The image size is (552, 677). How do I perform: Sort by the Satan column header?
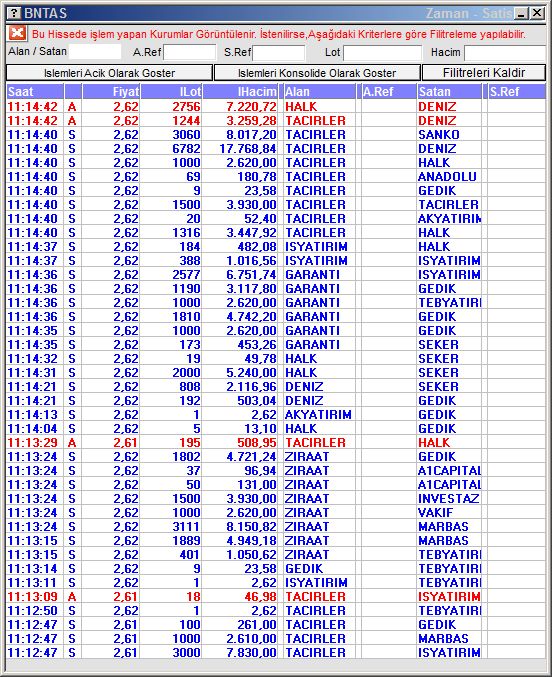[449, 92]
